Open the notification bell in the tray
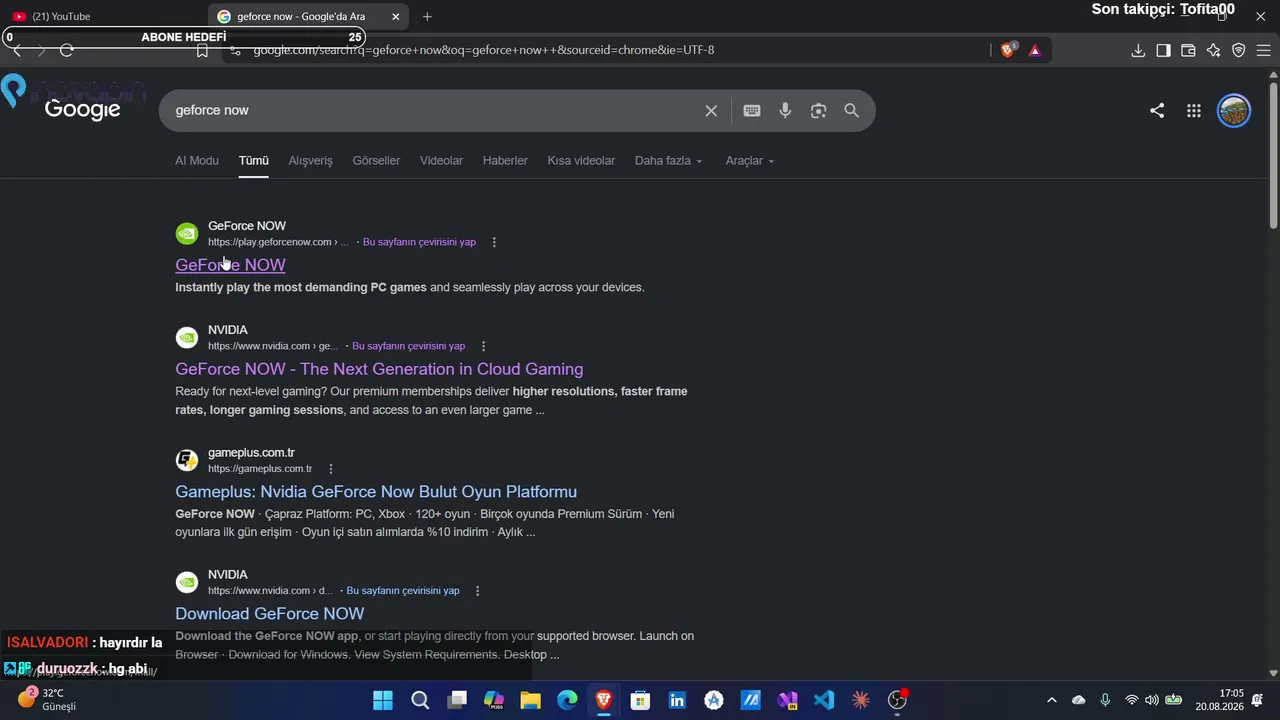The width and height of the screenshot is (1280, 720). pos(1258,700)
